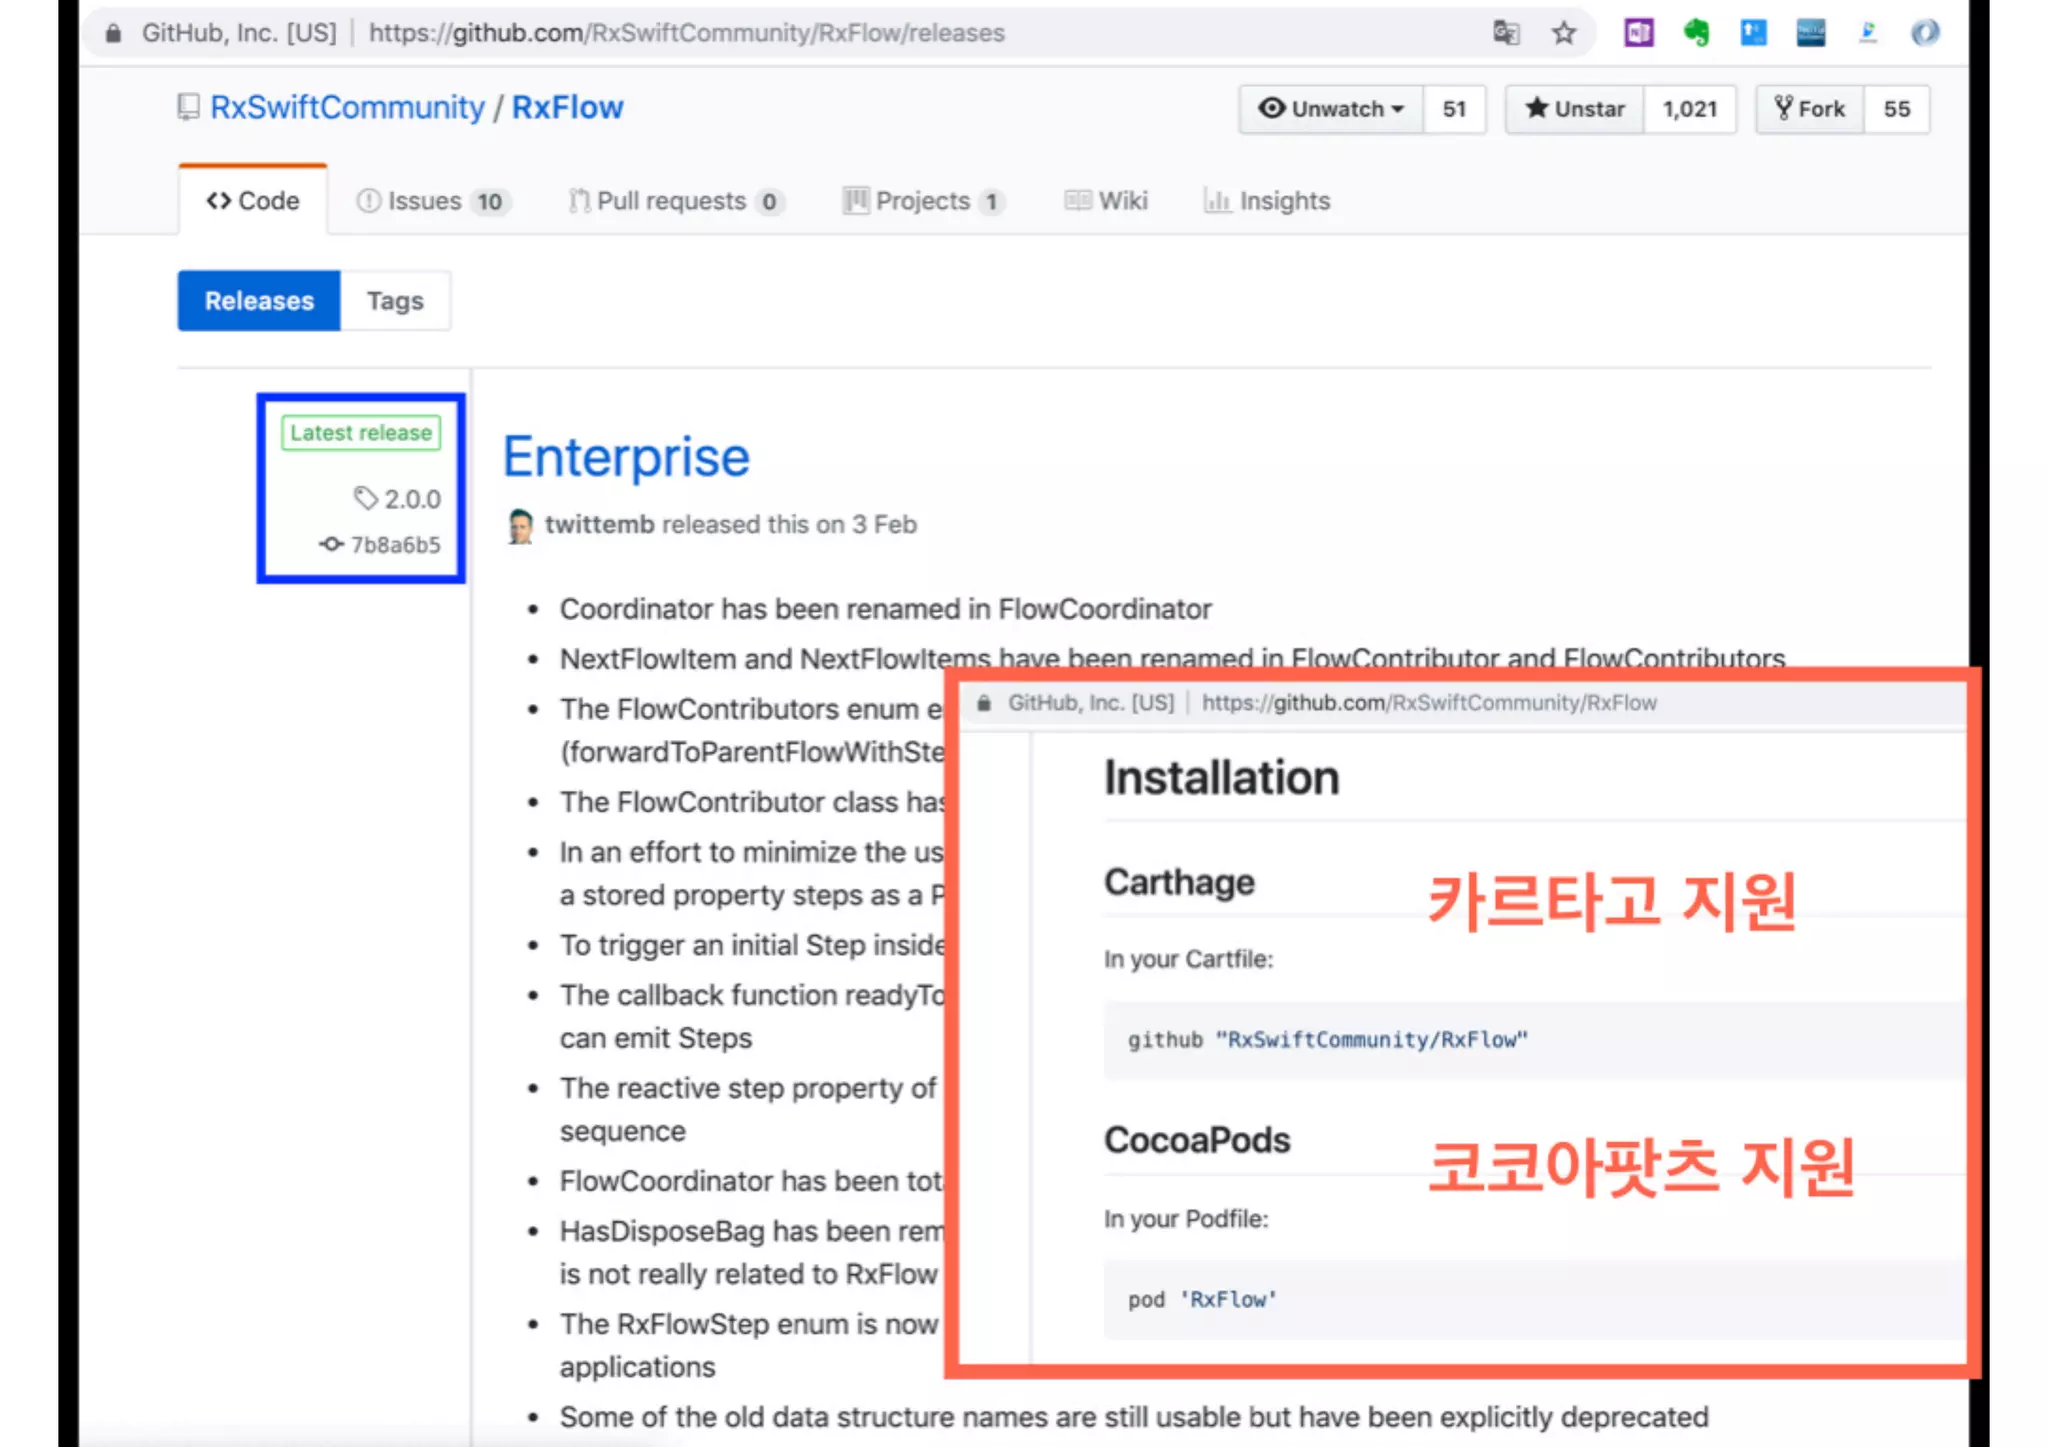This screenshot has height=1447, width=2048.
Task: Open twittemb's profile link
Action: (599, 525)
